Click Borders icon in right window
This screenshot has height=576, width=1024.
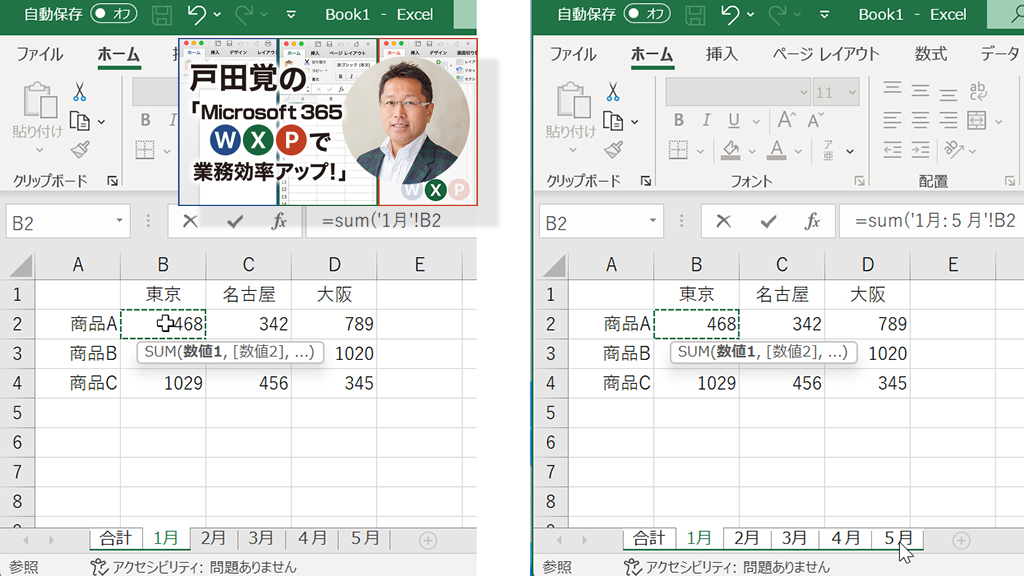pos(678,150)
